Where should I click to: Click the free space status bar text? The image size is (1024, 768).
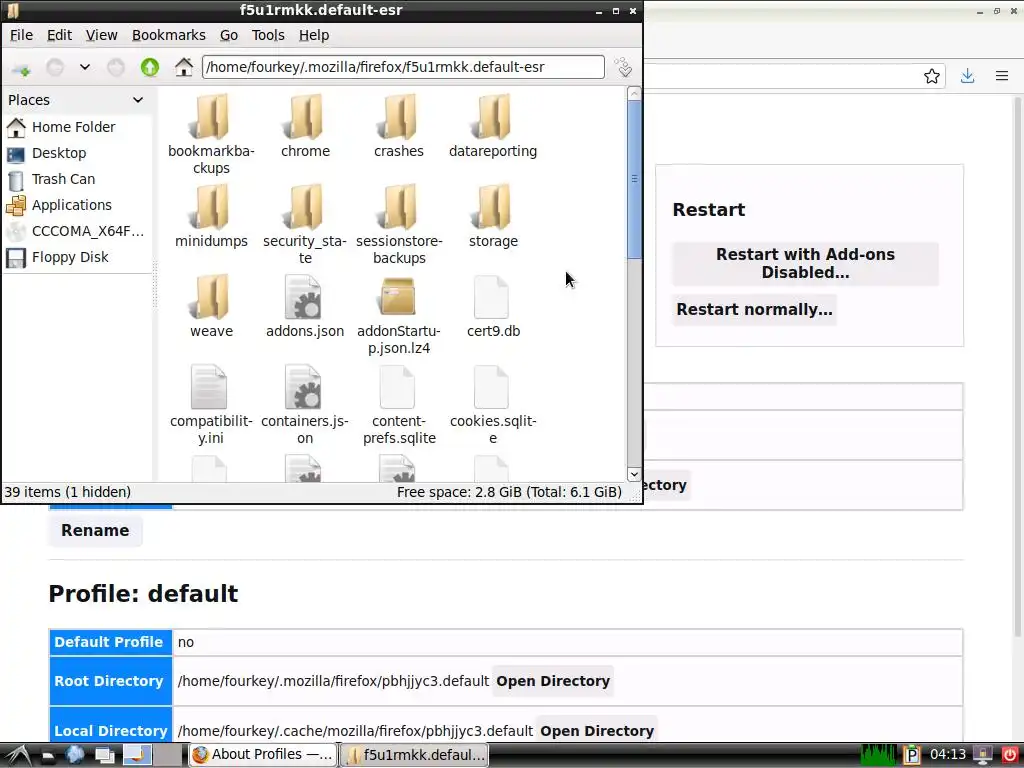(509, 492)
